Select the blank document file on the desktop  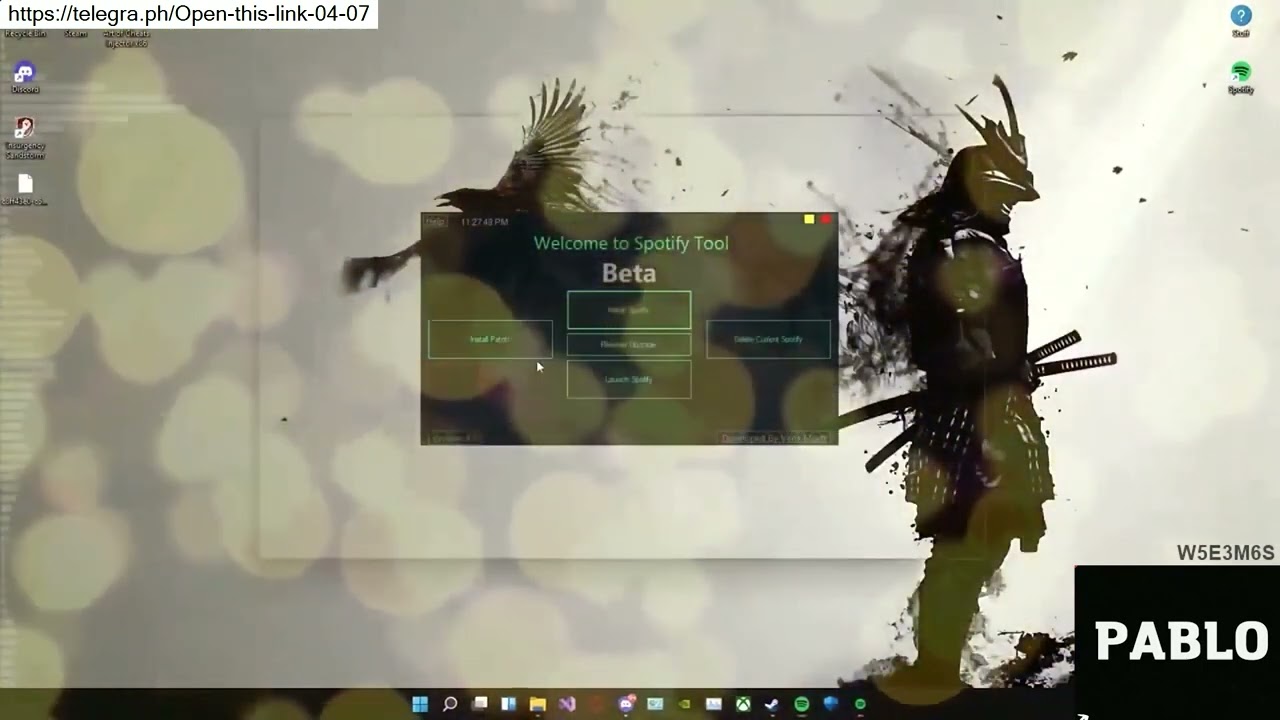pos(25,189)
